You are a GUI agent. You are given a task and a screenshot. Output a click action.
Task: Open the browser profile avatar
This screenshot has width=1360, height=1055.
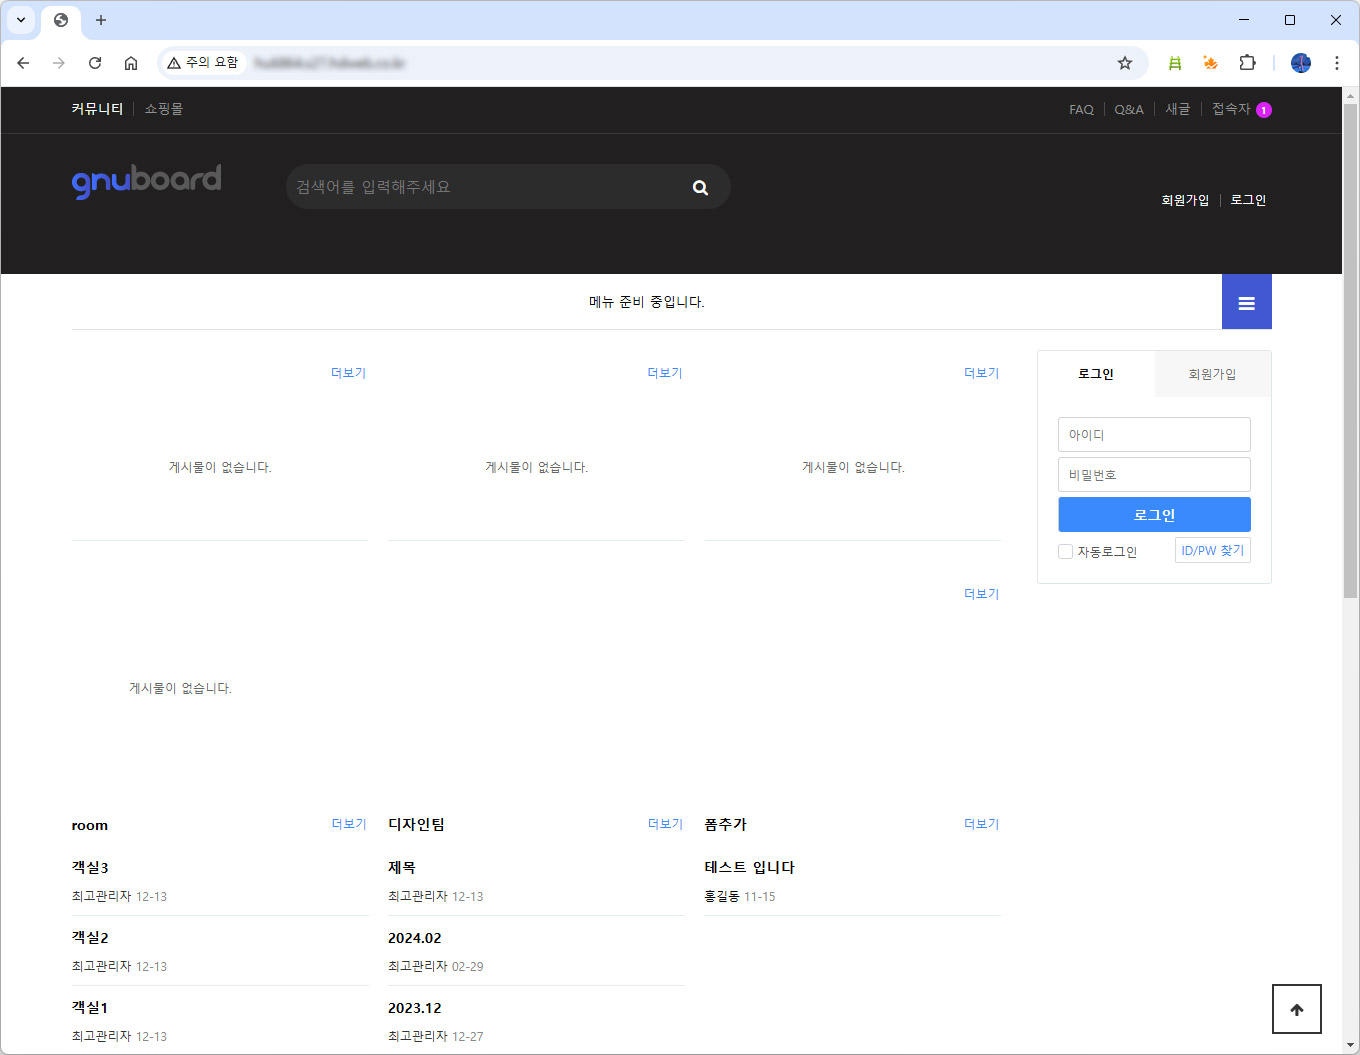pos(1301,63)
